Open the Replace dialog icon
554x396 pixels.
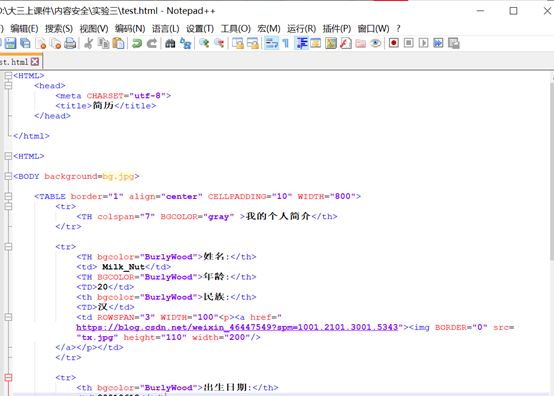click(185, 43)
